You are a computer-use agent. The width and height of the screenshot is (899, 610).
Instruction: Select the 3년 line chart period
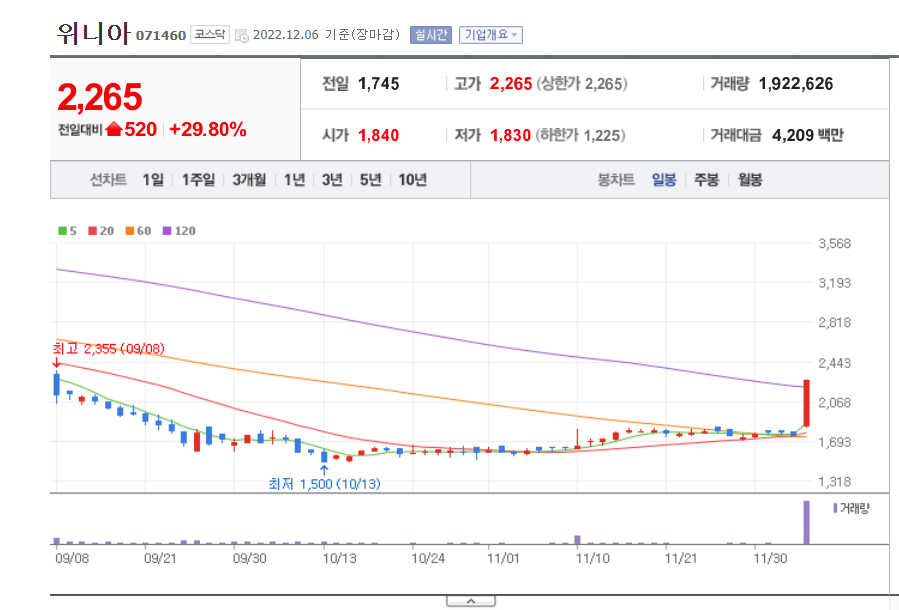tap(332, 180)
